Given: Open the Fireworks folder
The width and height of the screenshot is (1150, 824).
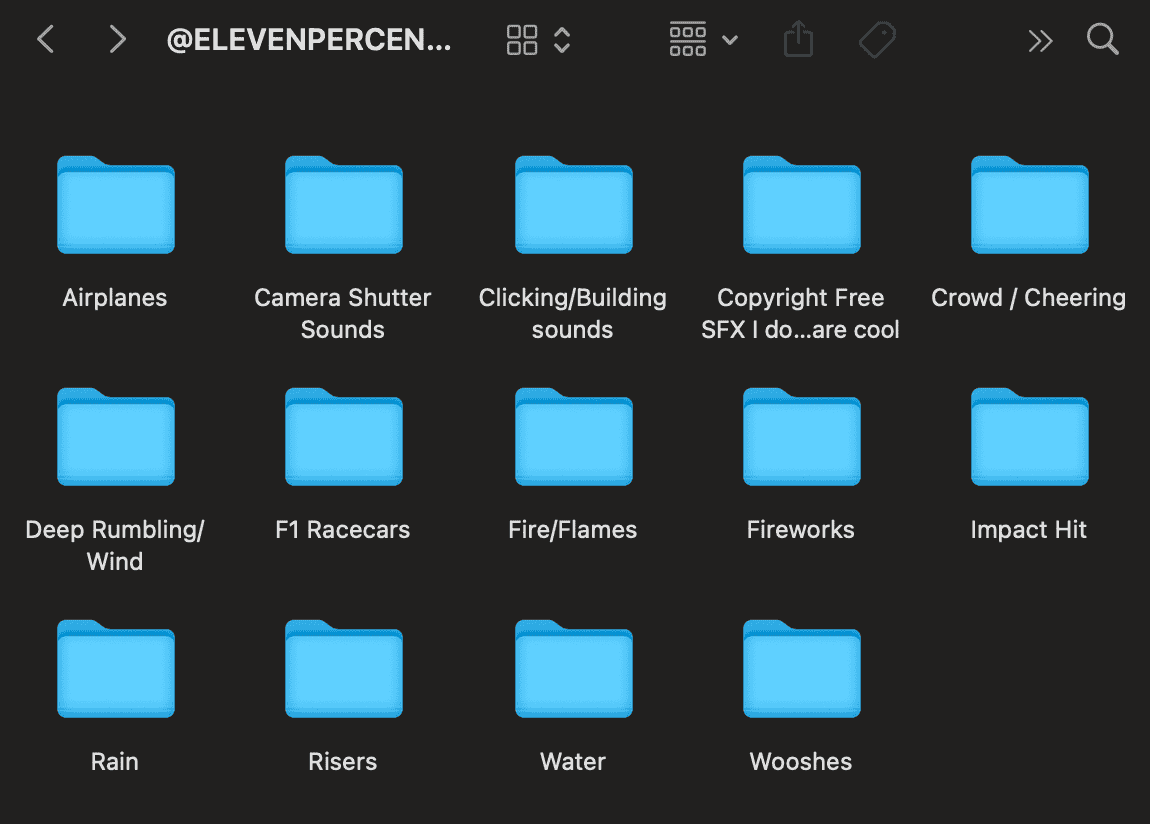Looking at the screenshot, I should coord(800,437).
